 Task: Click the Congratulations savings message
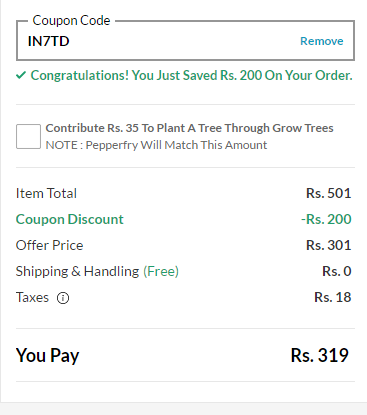tap(191, 75)
